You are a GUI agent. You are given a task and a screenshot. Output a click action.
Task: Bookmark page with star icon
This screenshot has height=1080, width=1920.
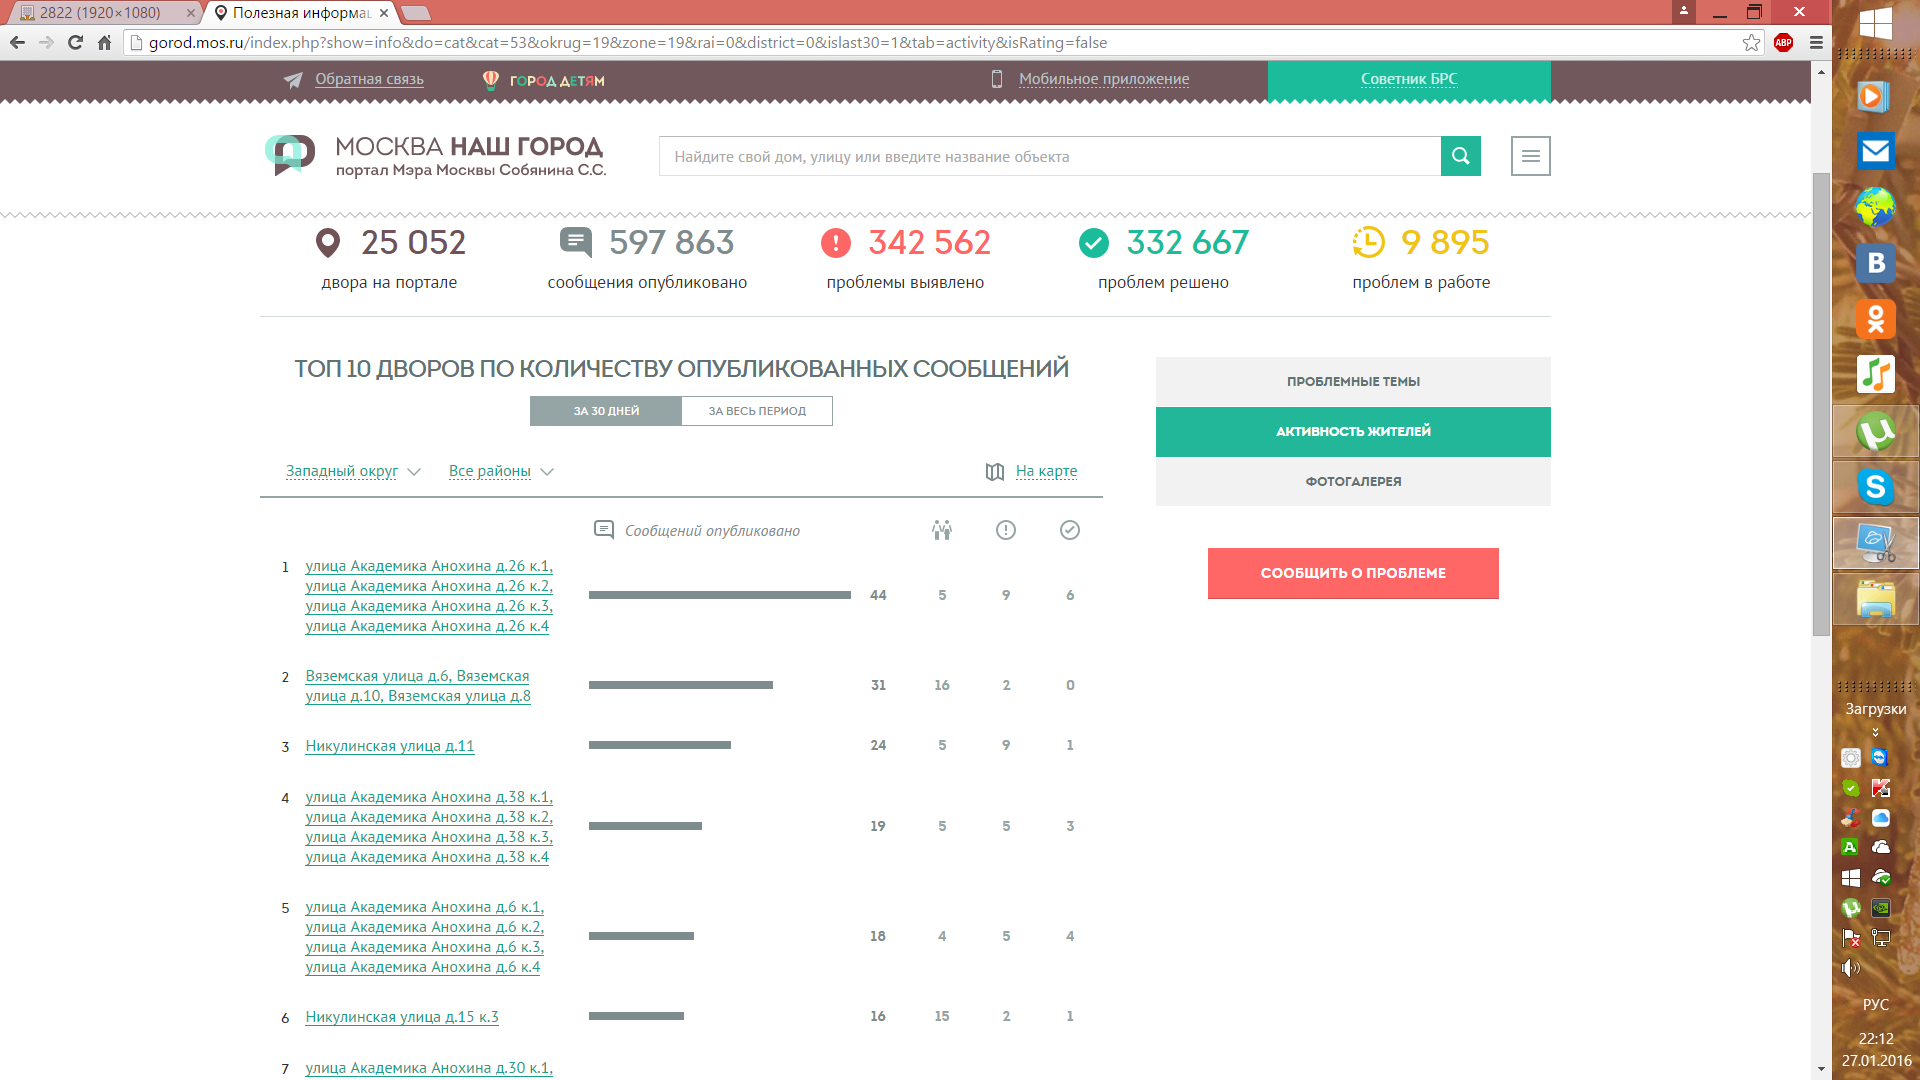point(1751,42)
